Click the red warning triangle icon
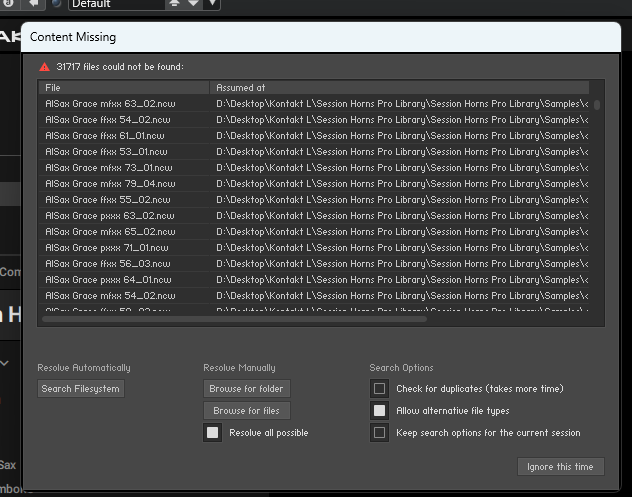The height and width of the screenshot is (497, 632). tap(44, 67)
